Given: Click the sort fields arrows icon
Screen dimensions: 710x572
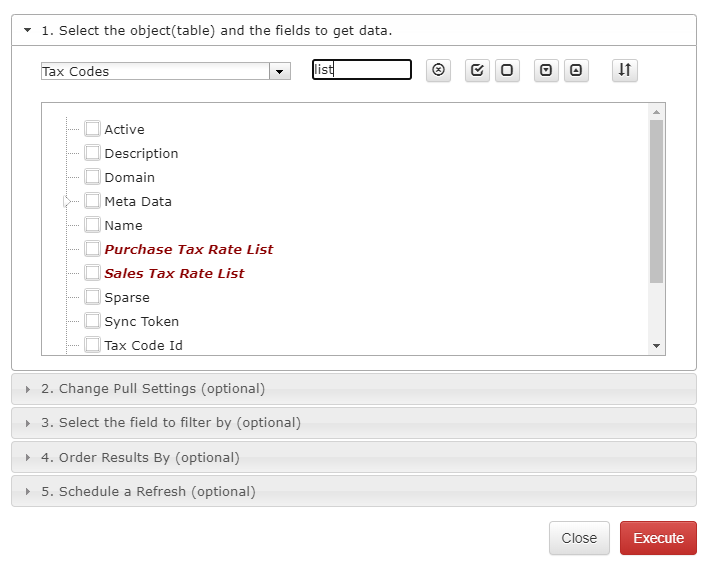Looking at the screenshot, I should [625, 70].
